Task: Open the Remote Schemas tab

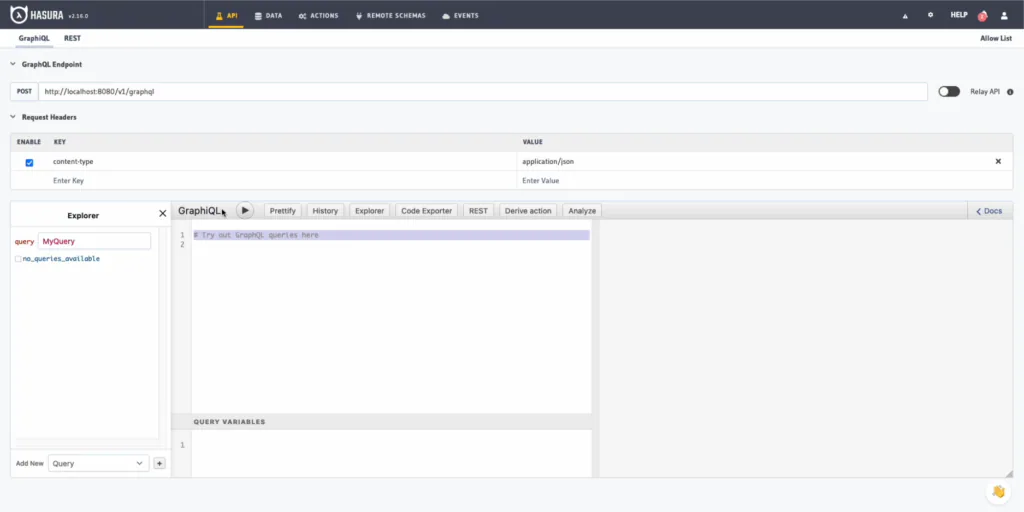Action: (391, 16)
